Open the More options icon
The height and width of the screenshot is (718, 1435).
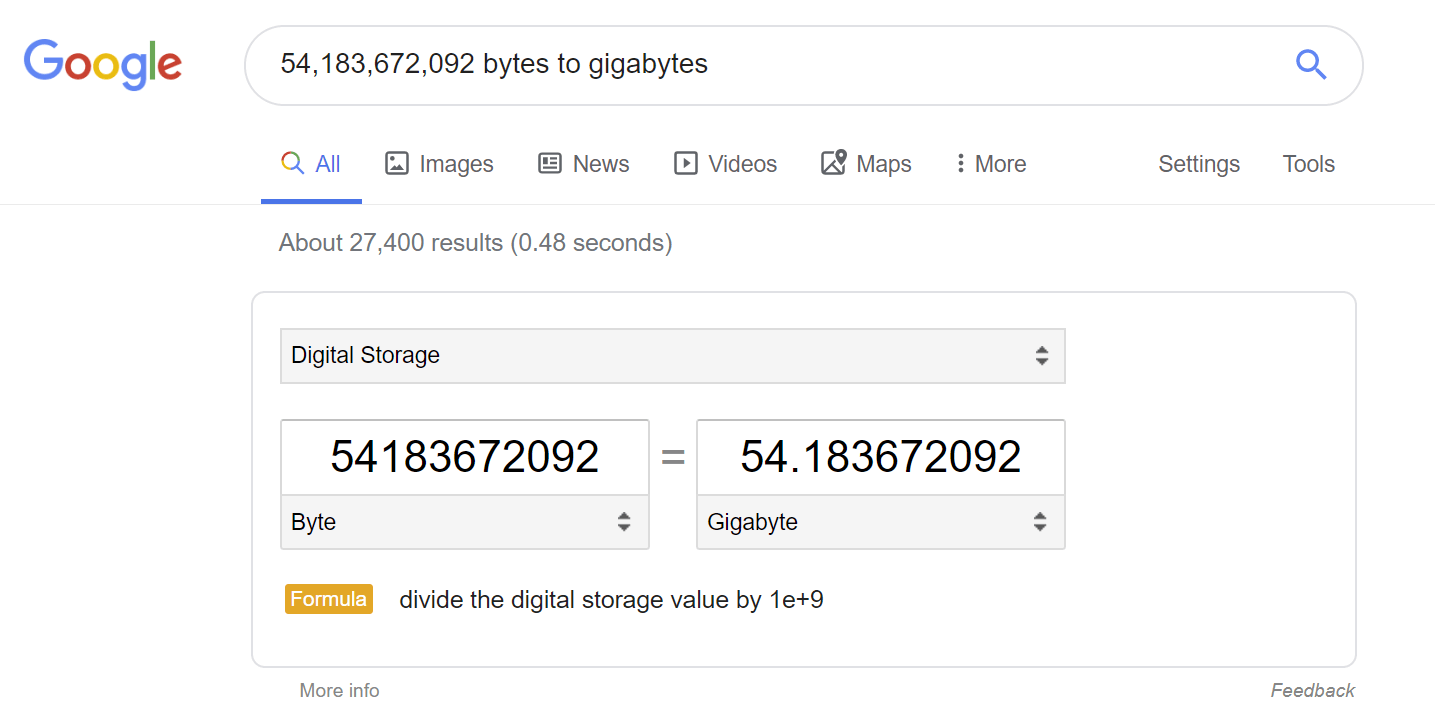pos(961,163)
